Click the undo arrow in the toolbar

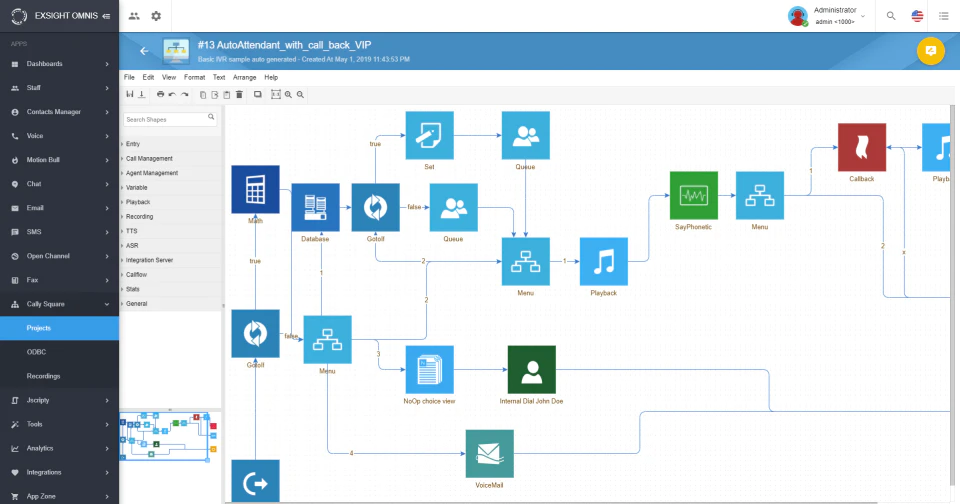(x=172, y=94)
